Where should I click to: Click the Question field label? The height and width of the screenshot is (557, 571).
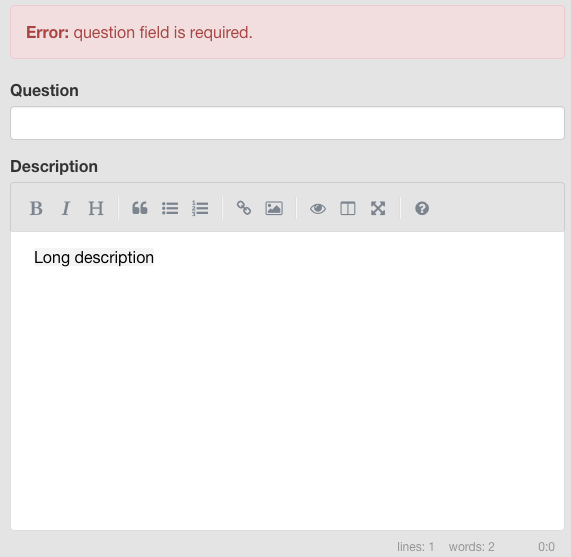click(44, 91)
